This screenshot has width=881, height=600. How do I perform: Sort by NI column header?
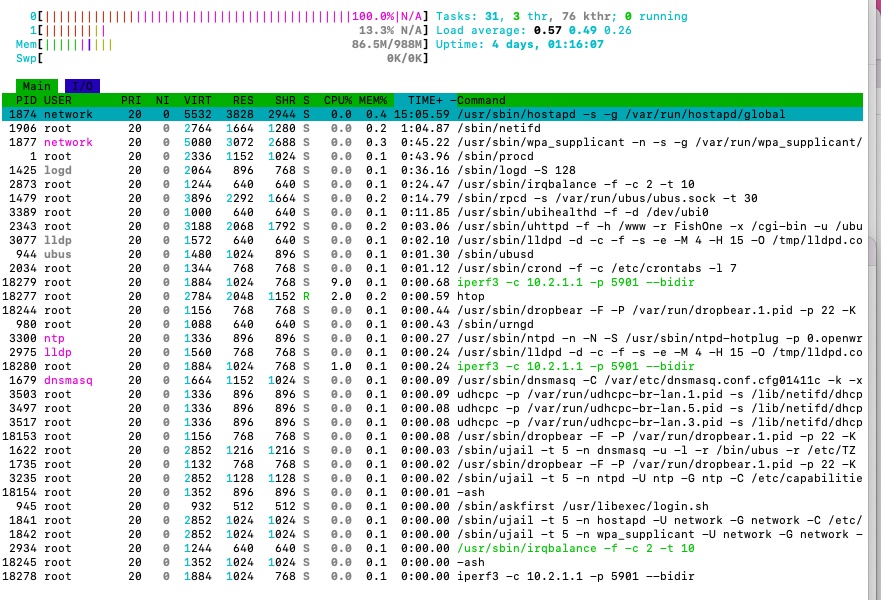[162, 100]
